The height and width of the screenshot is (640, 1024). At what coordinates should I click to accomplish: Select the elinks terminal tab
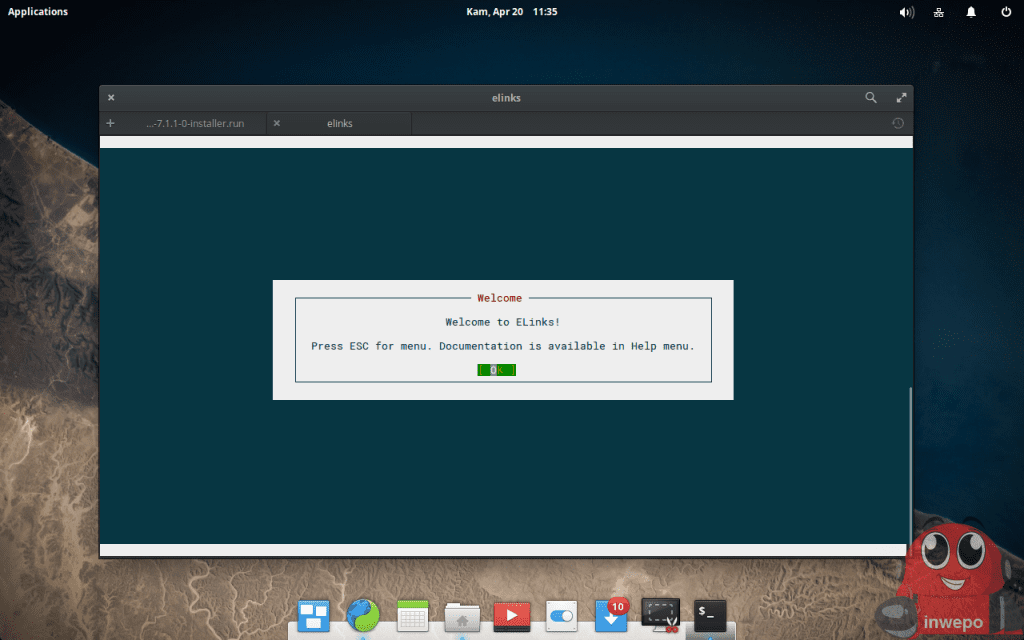[339, 124]
